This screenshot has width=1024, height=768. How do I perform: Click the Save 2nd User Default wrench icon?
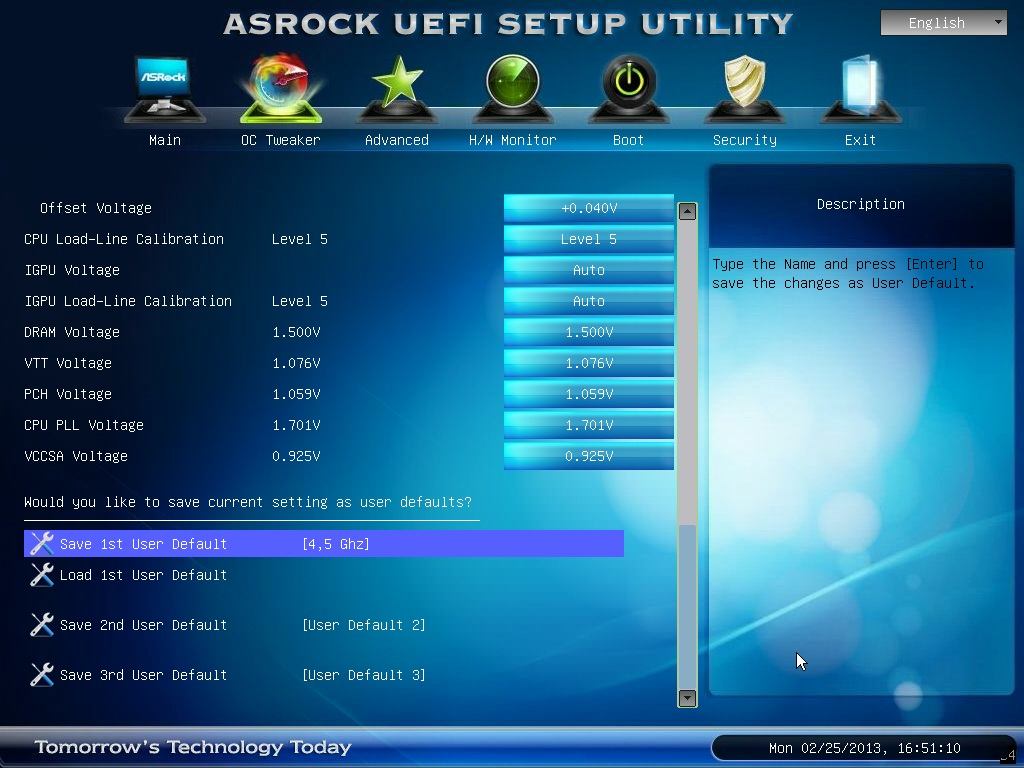click(x=42, y=625)
